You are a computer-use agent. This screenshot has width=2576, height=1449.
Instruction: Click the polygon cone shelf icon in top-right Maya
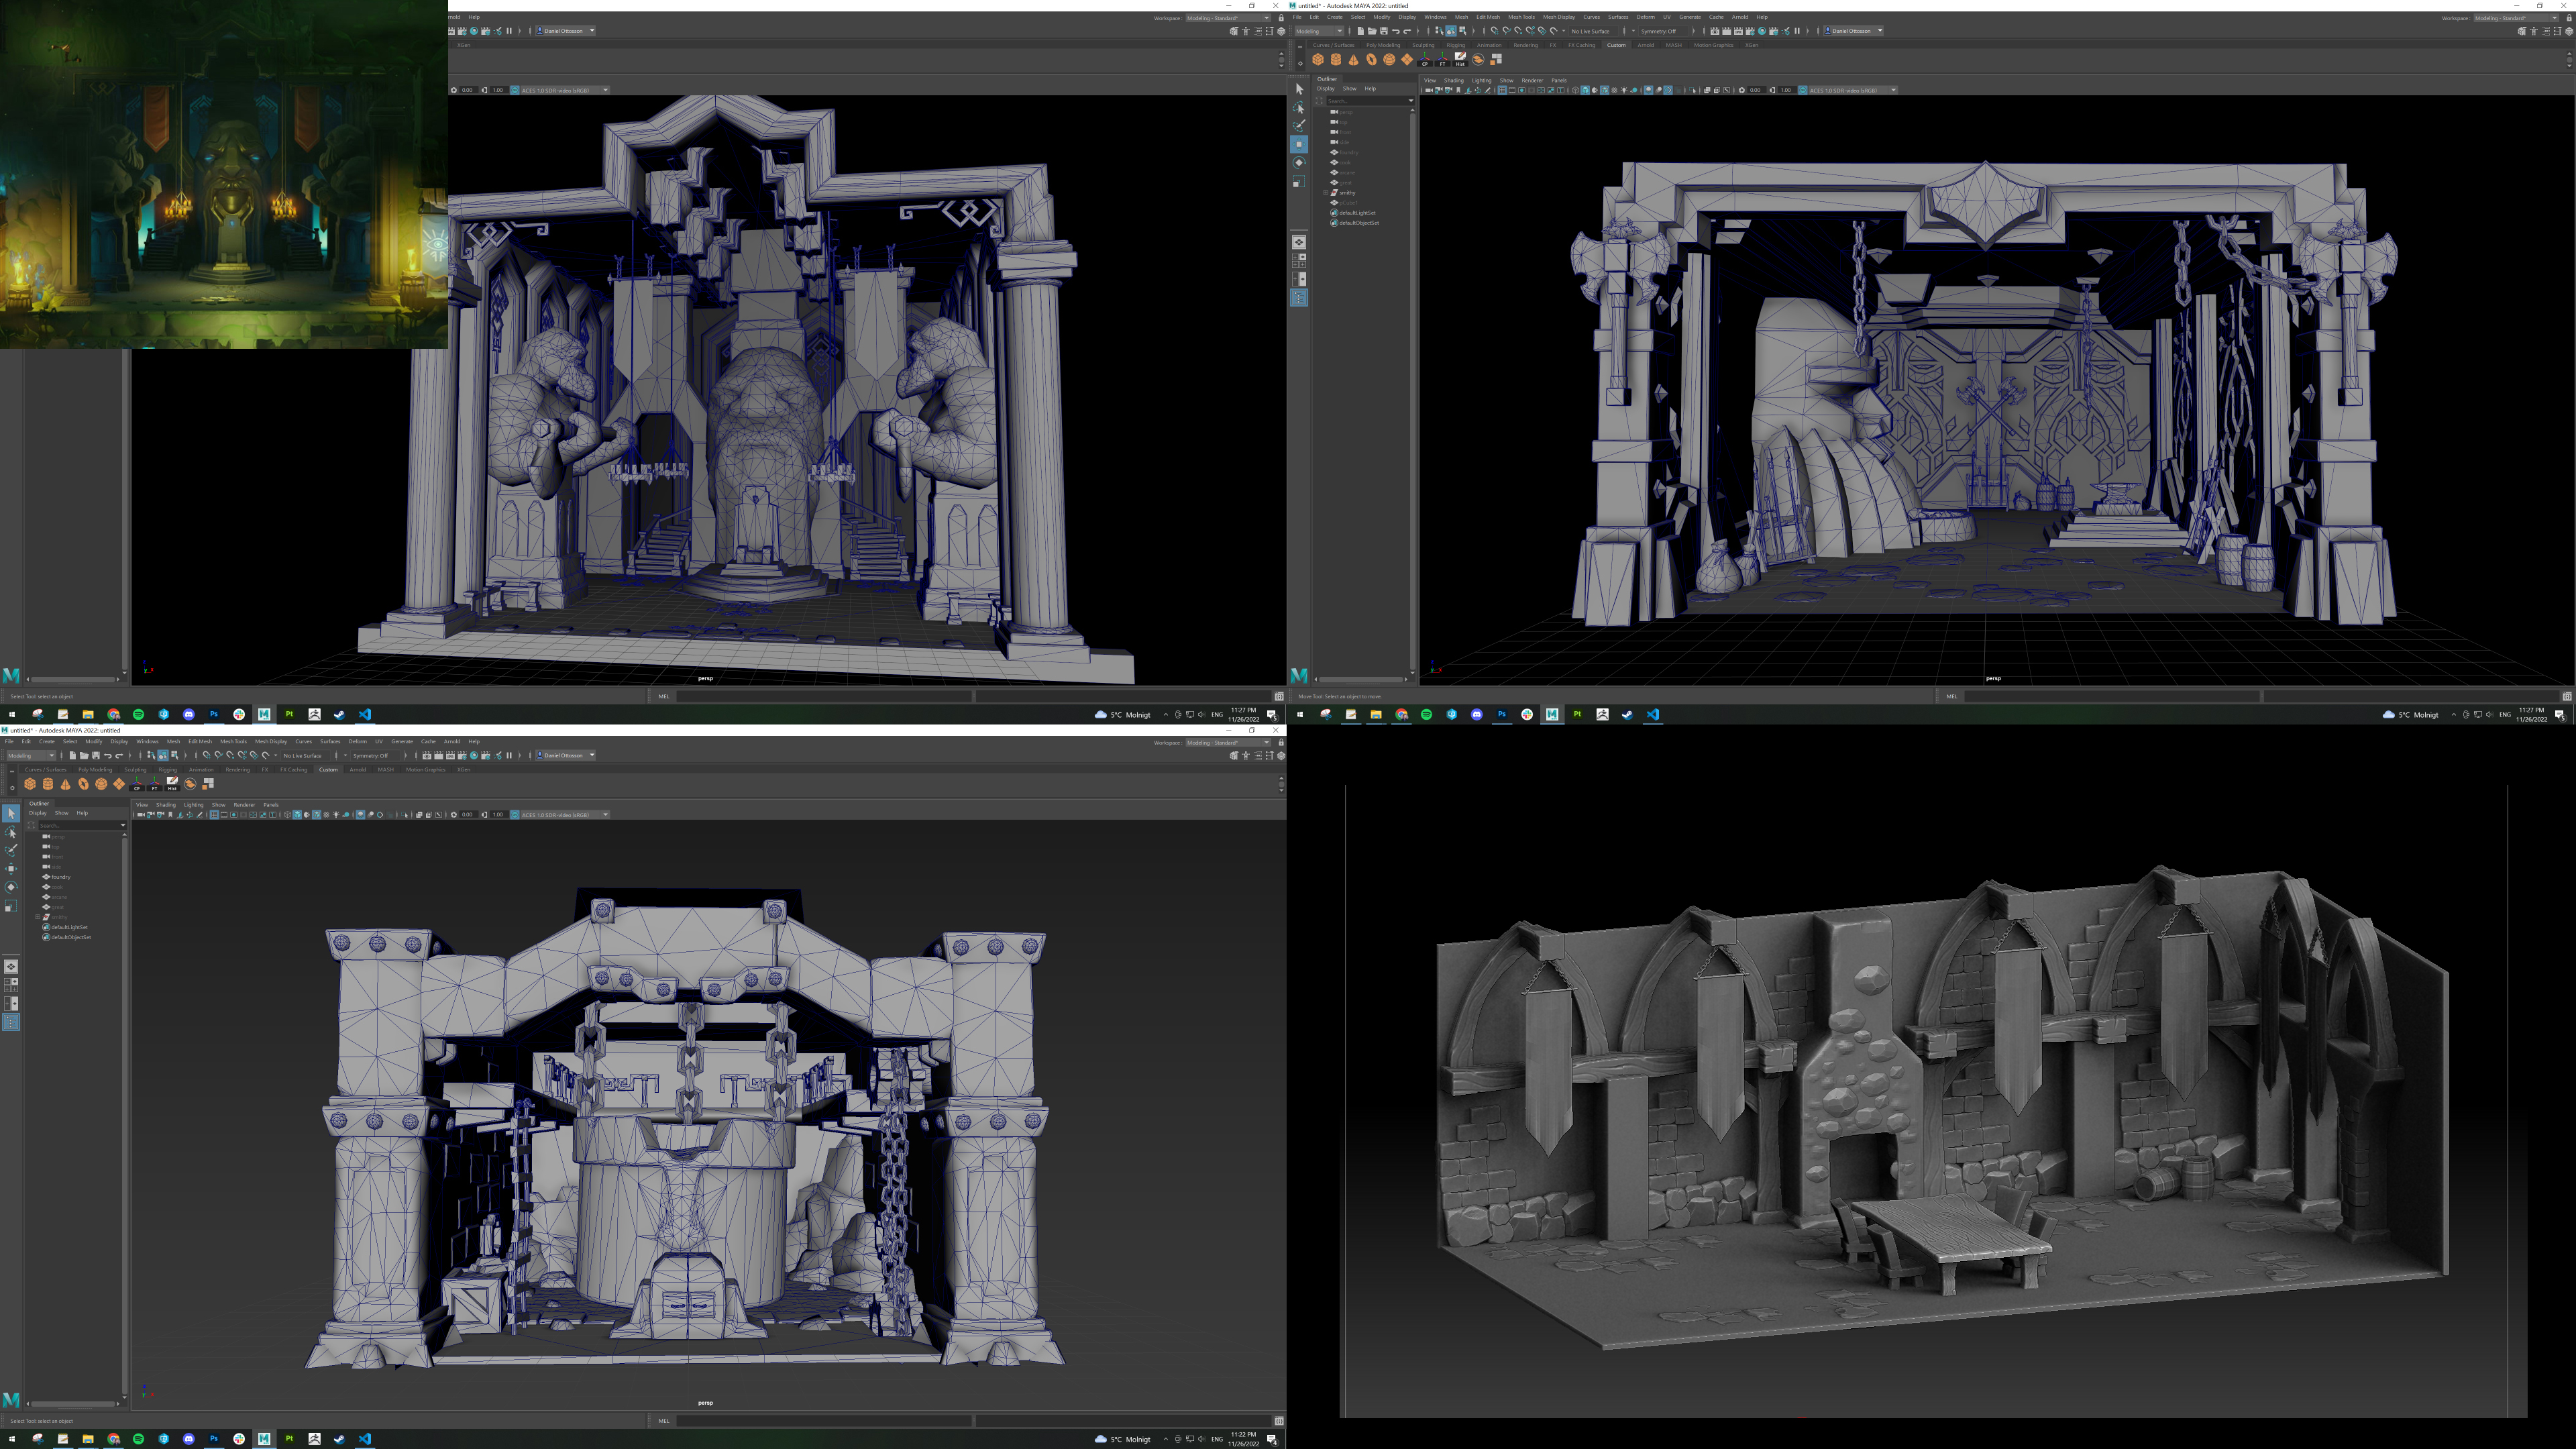point(1353,59)
